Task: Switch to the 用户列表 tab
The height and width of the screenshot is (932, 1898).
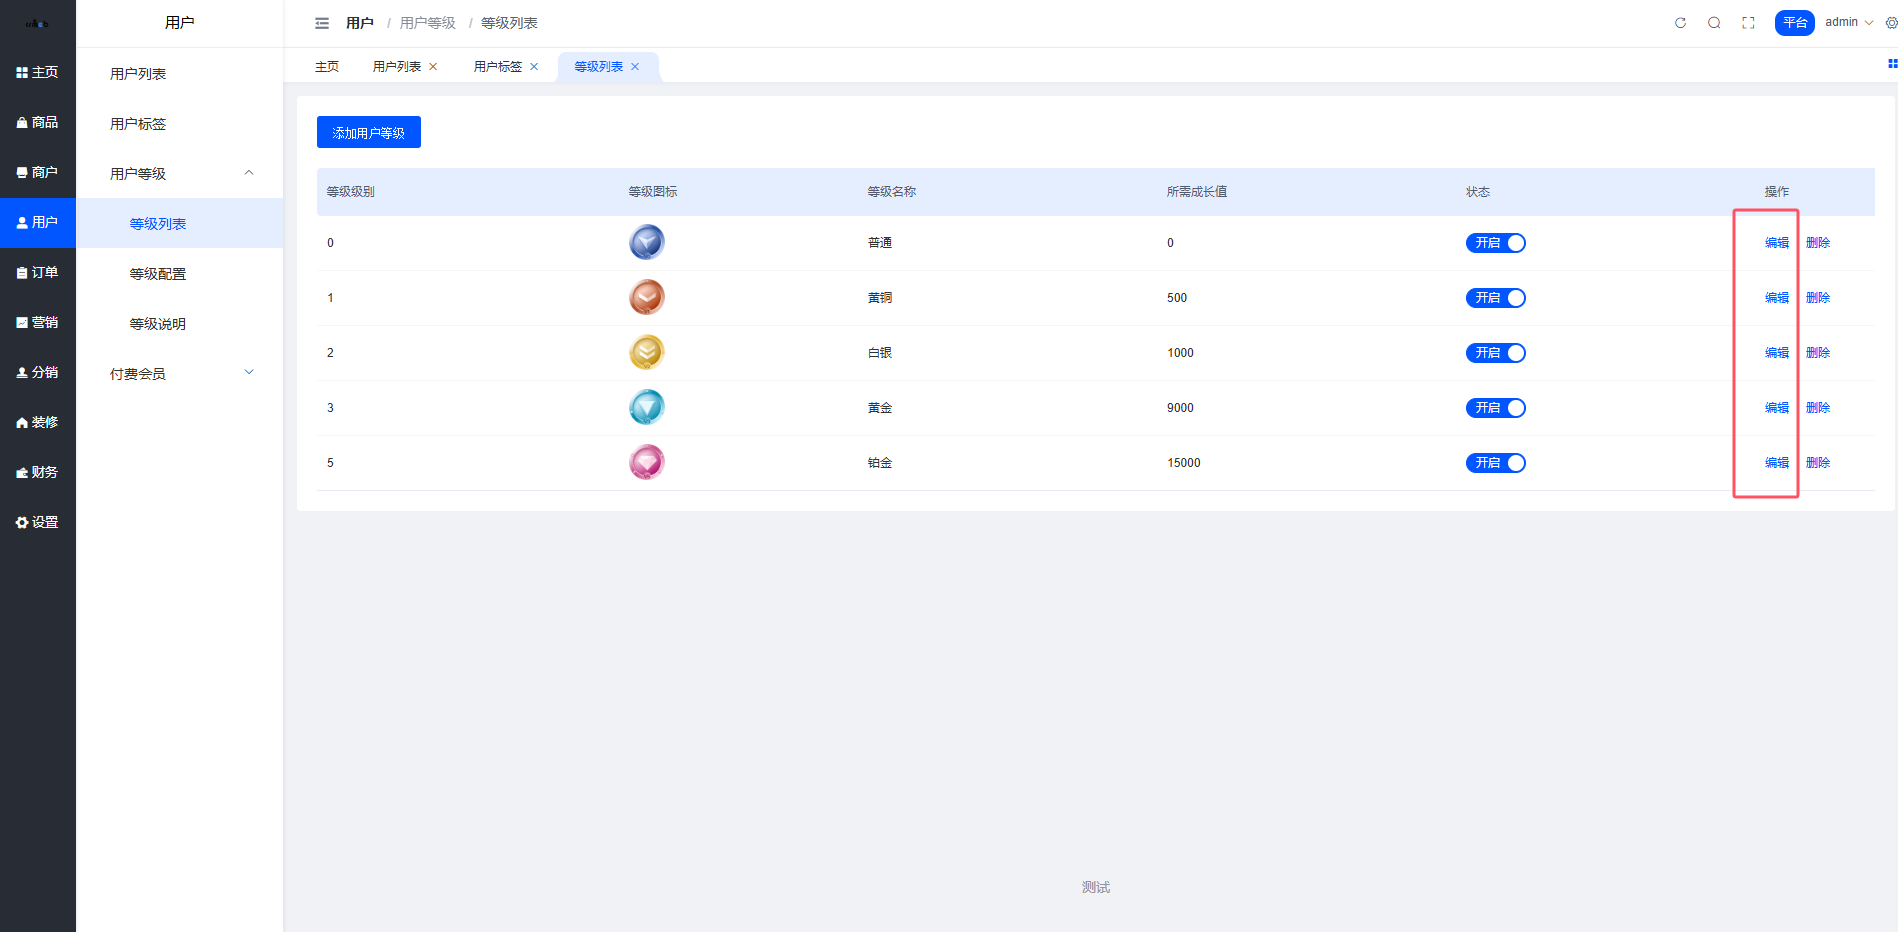Action: (x=396, y=67)
